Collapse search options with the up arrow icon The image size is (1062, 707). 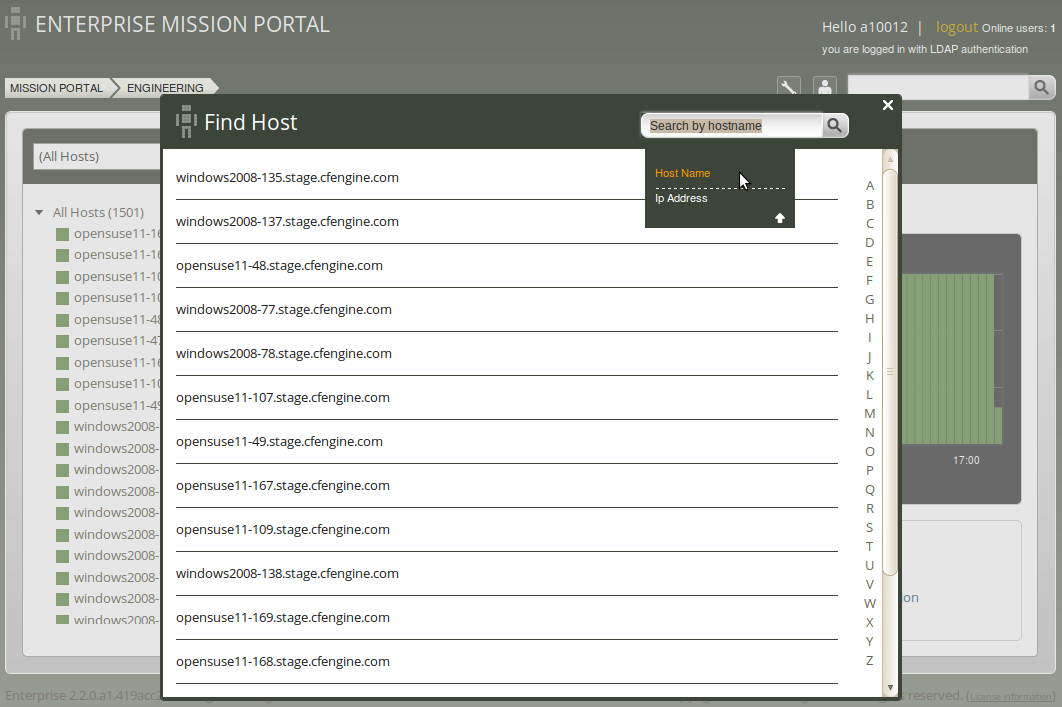pyautogui.click(x=780, y=218)
